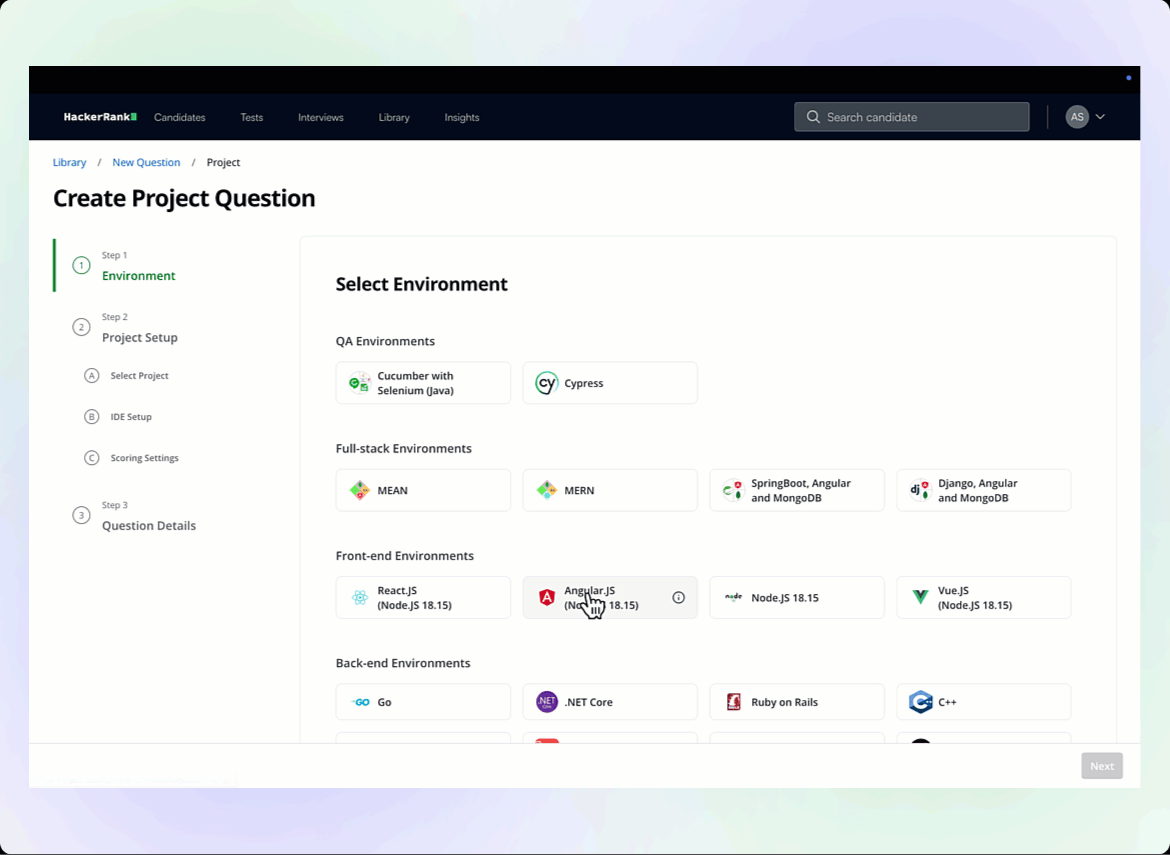Viewport: 1170px width, 855px height.
Task: Pick SpringBoot, Angular and MongoDB card
Action: (x=797, y=490)
